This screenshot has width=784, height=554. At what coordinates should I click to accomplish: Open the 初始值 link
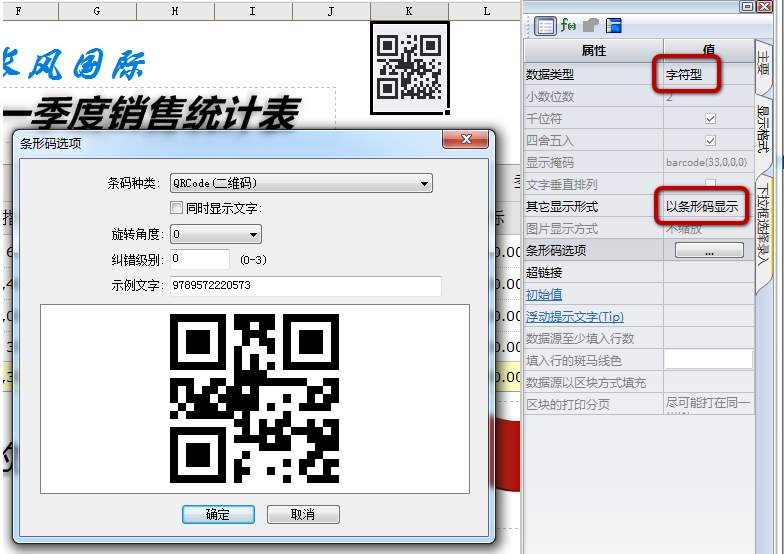544,294
